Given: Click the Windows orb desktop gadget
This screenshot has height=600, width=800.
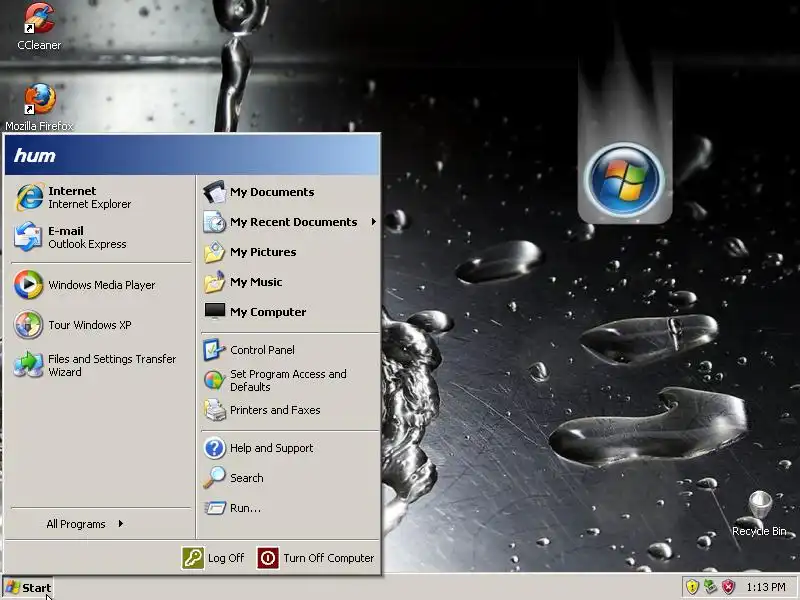Looking at the screenshot, I should pyautogui.click(x=624, y=179).
